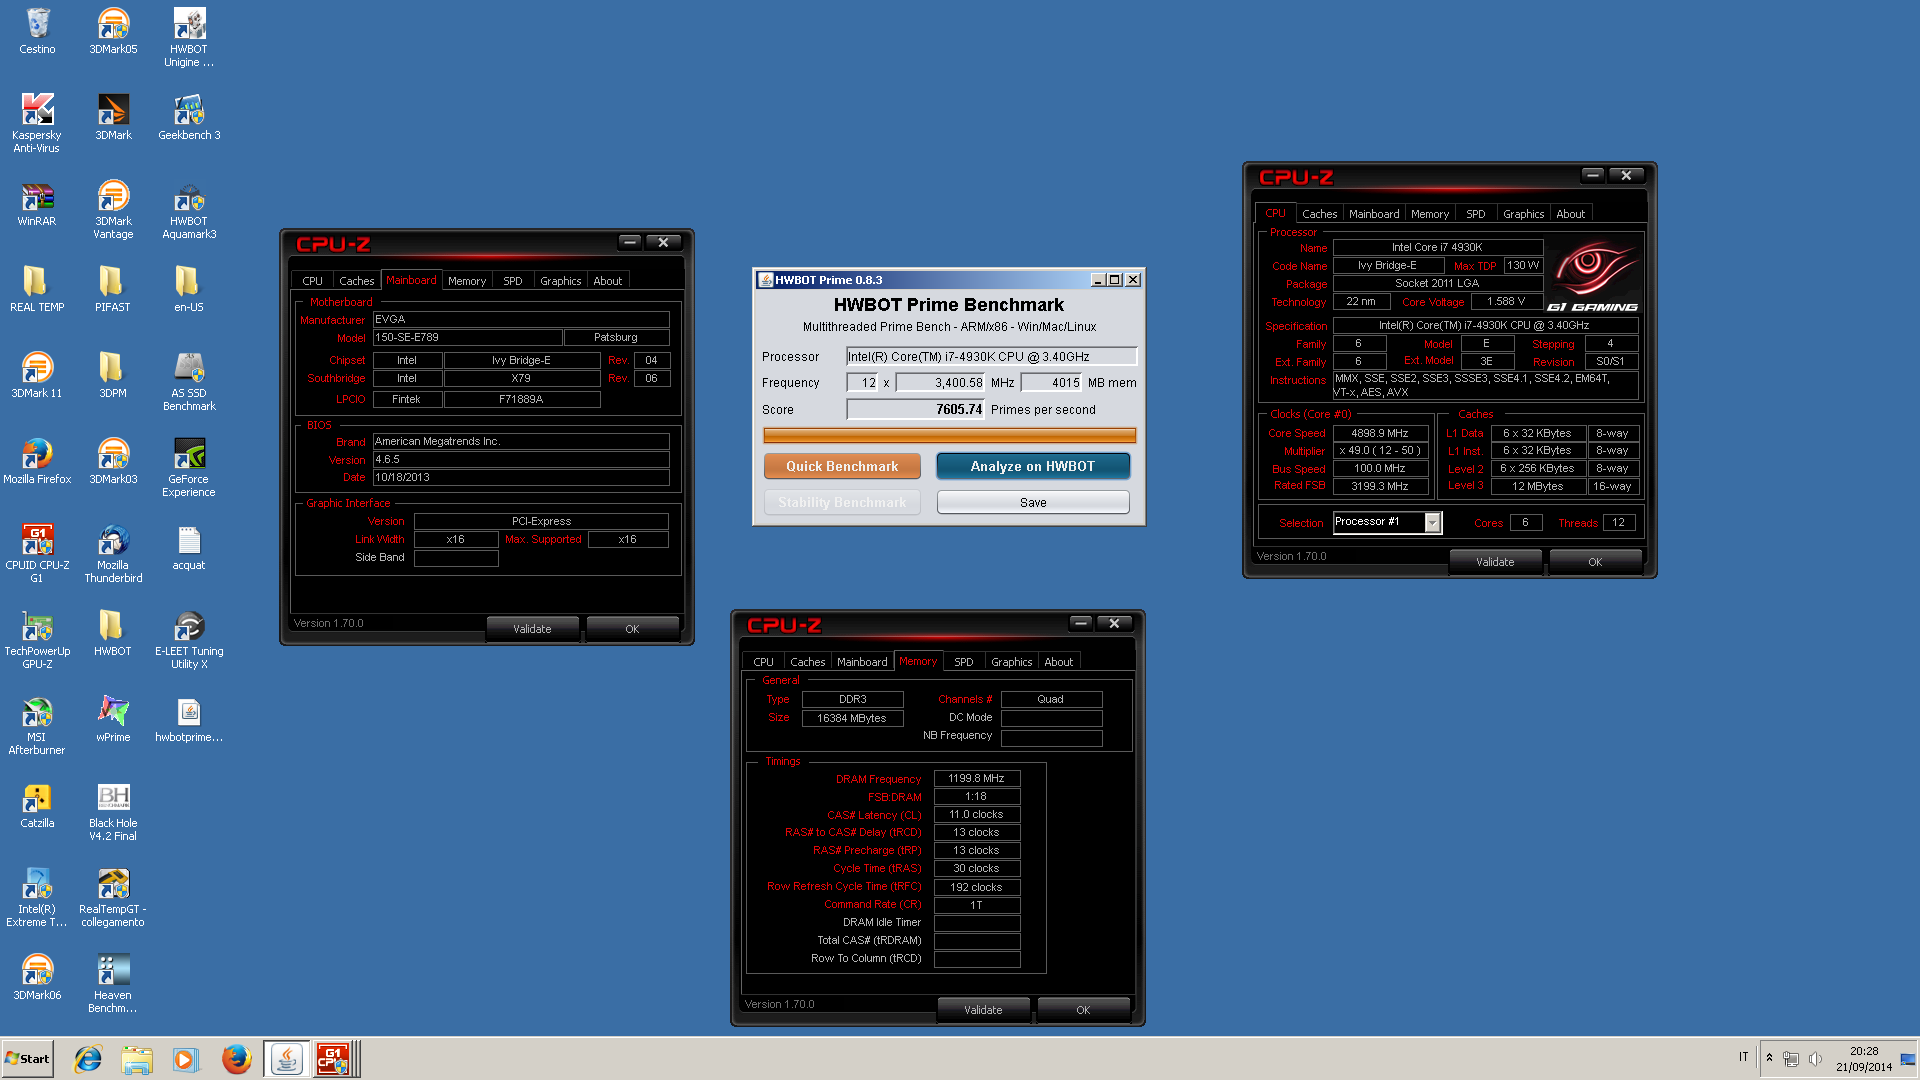Open TechPowerUp GPU-Z shortcut
The height and width of the screenshot is (1080, 1920).
(x=37, y=639)
